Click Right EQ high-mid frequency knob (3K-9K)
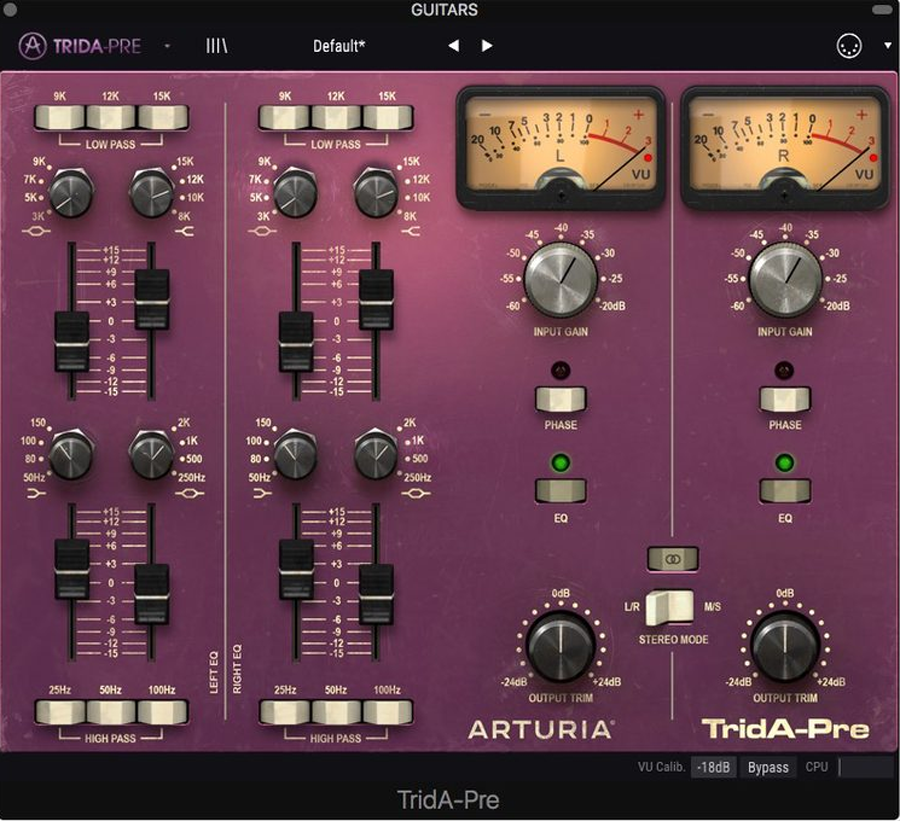The width and height of the screenshot is (900, 821). click(x=295, y=192)
